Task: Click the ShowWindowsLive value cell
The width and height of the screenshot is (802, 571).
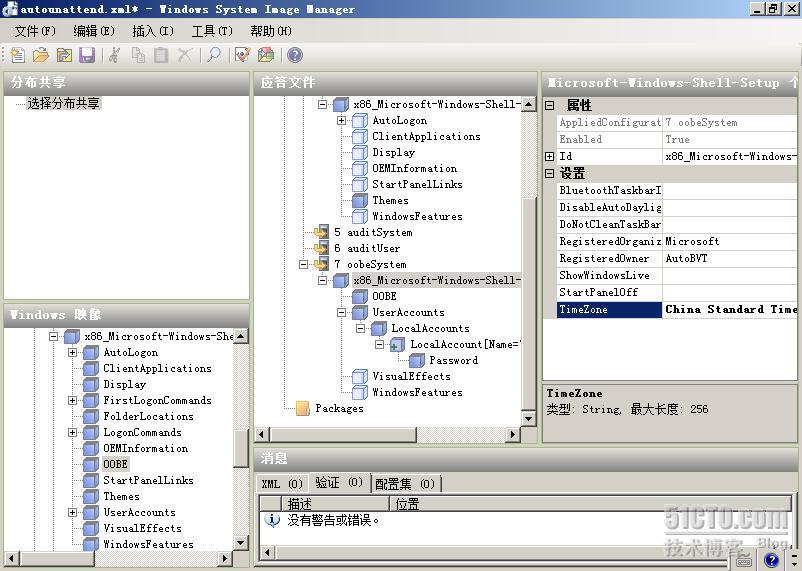Action: 730,275
